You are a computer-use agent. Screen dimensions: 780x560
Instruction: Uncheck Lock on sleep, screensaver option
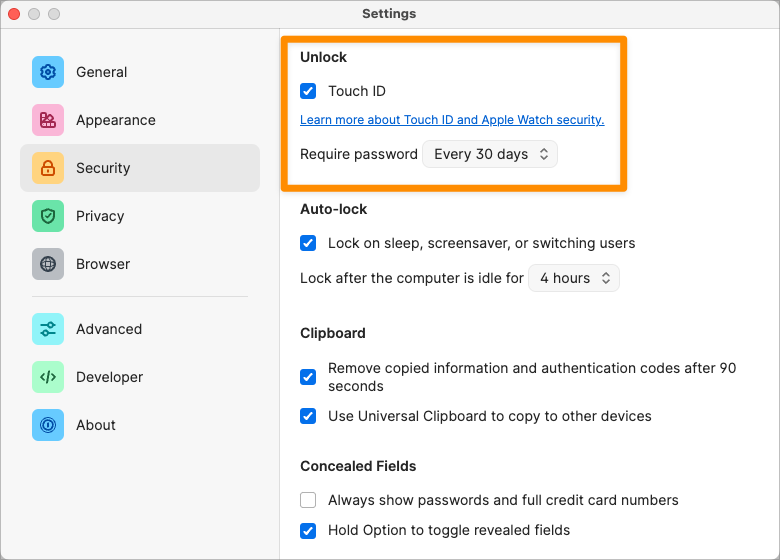click(x=309, y=243)
